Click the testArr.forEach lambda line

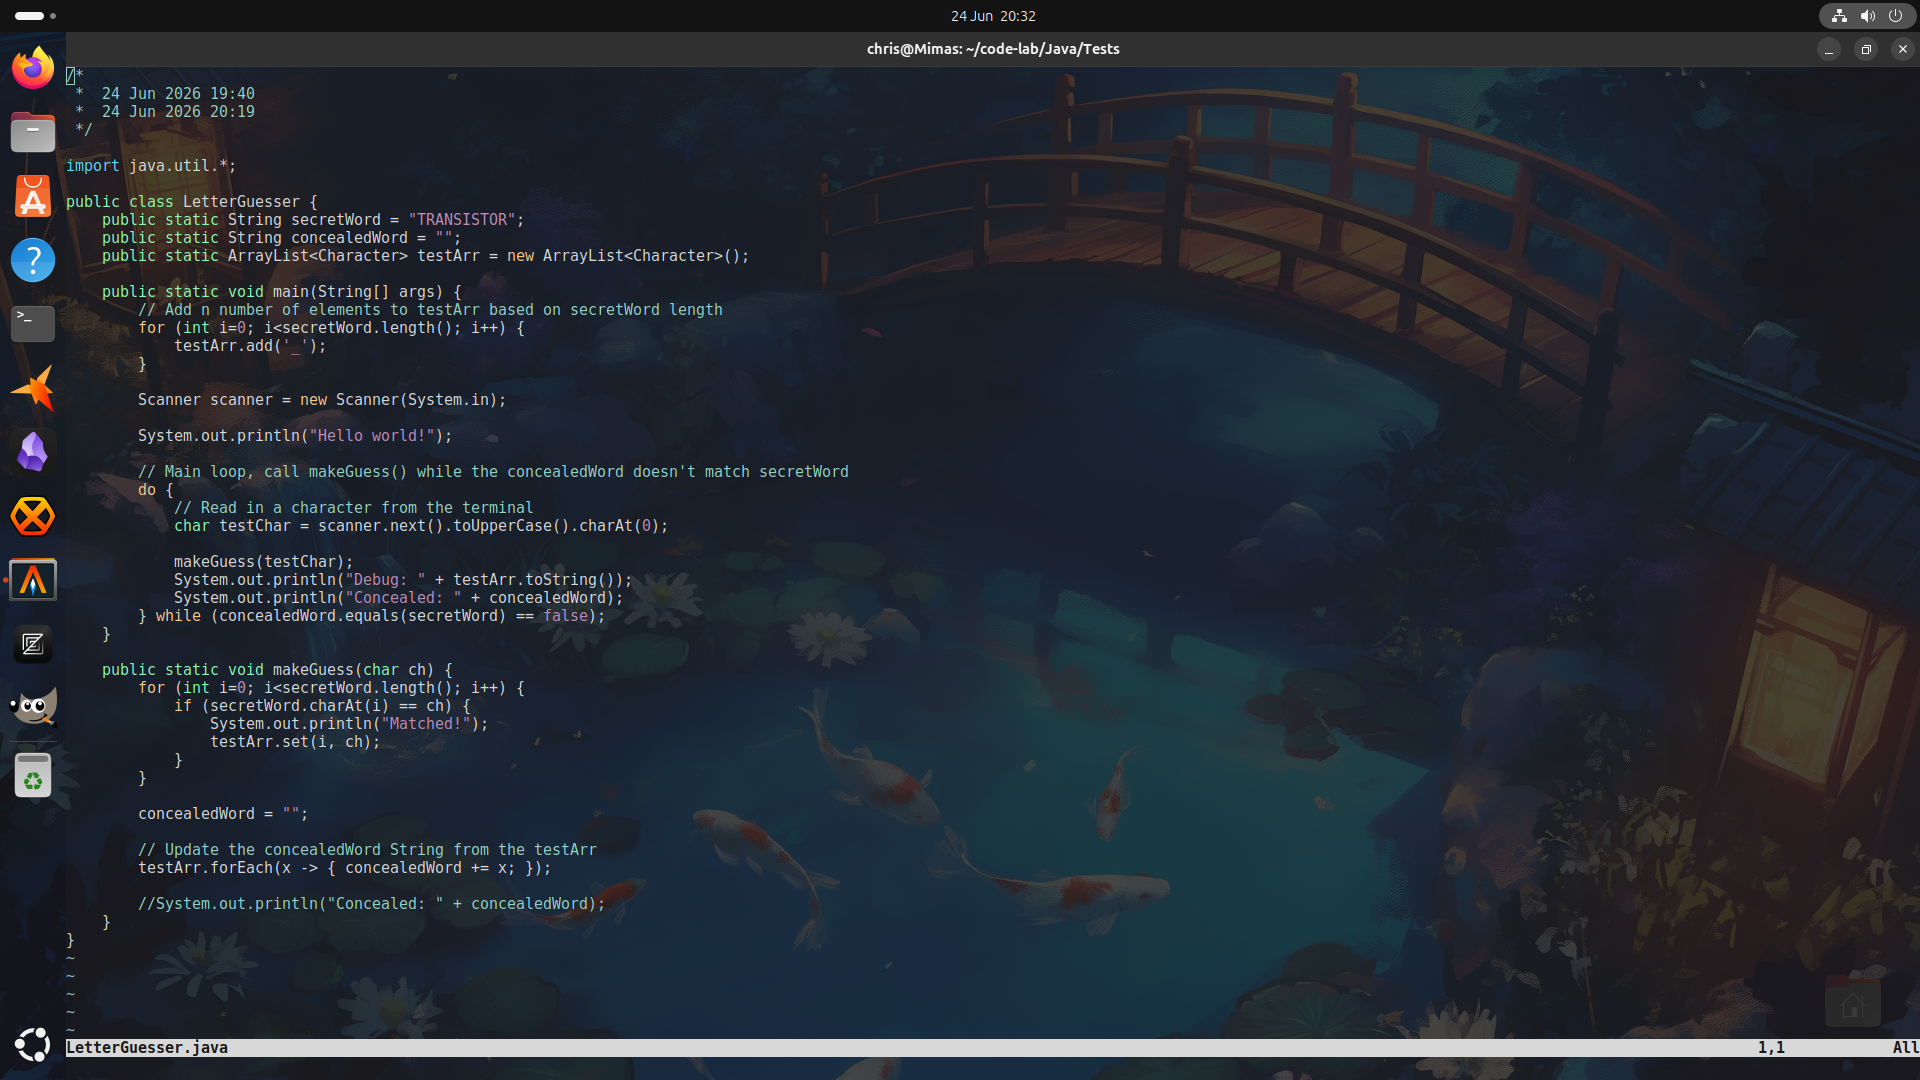tap(345, 868)
